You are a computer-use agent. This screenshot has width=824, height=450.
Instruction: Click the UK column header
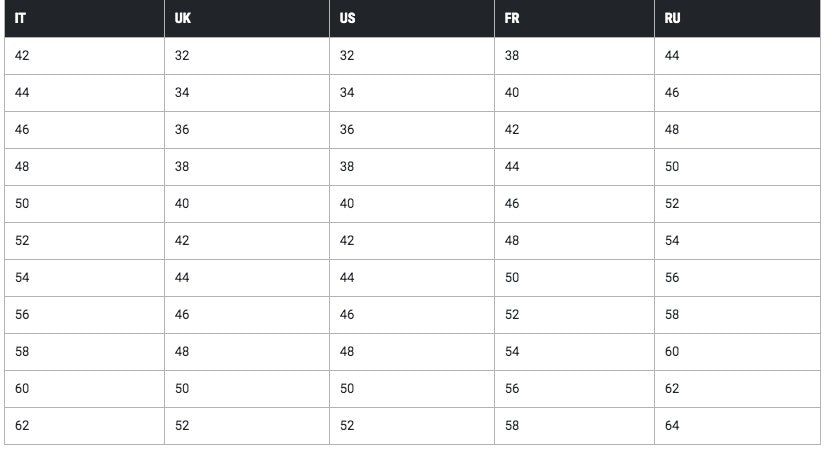point(182,18)
